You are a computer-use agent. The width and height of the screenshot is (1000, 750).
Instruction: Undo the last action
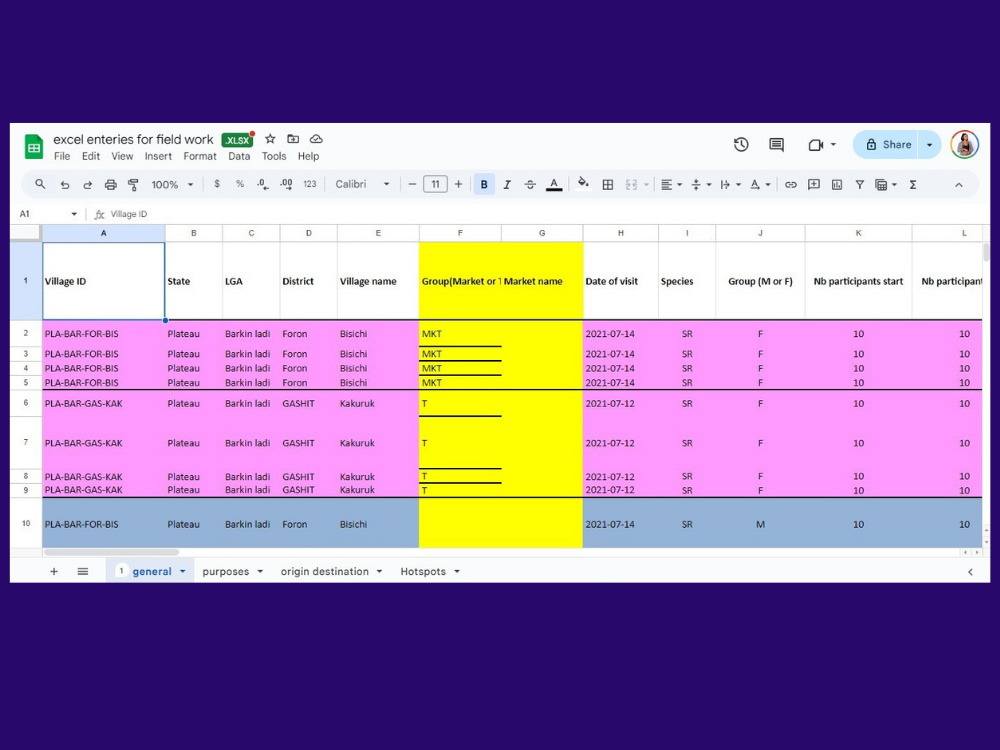[x=64, y=185]
